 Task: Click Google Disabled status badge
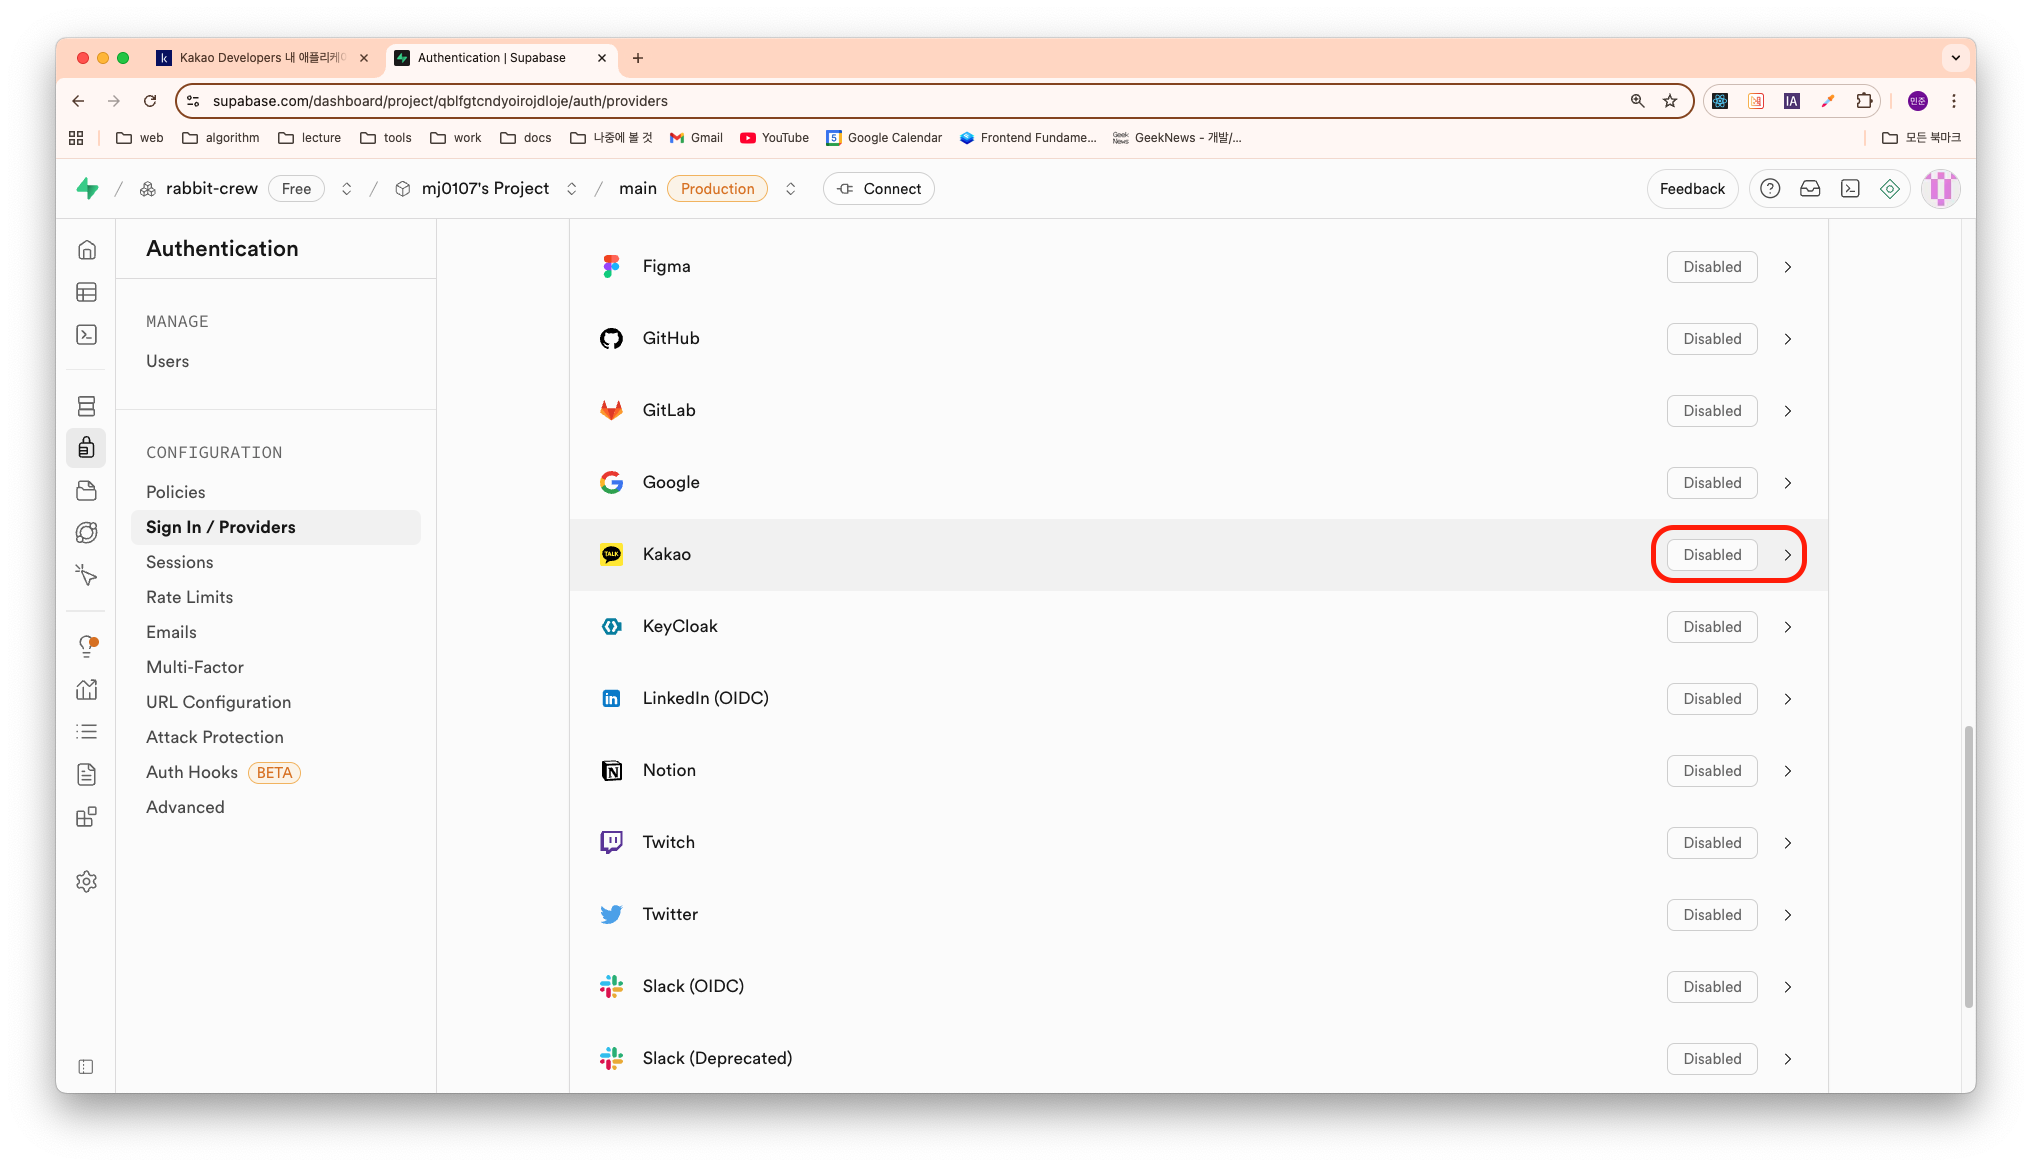pos(1711,483)
